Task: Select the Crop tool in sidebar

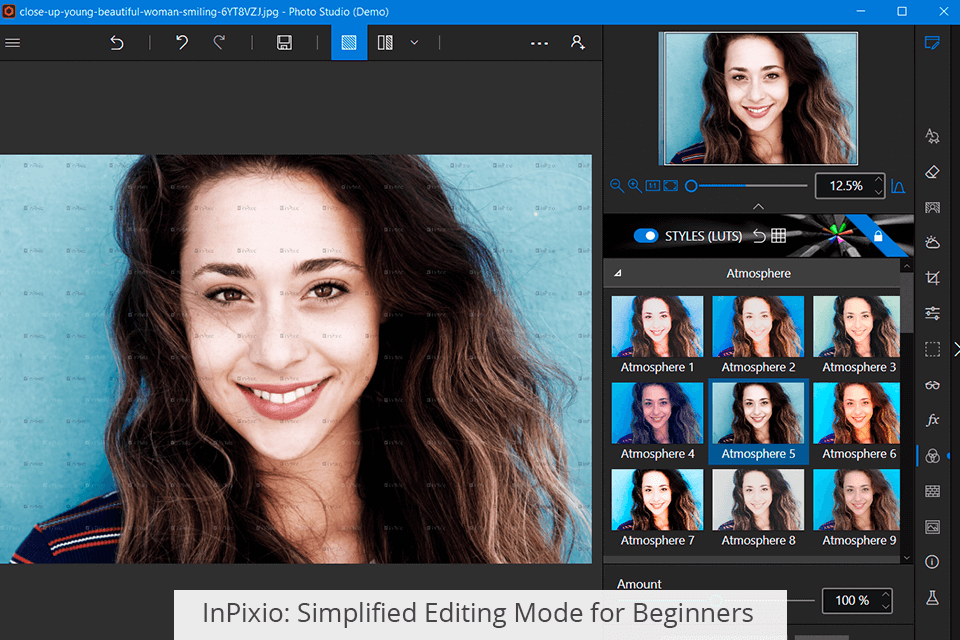Action: 932,278
